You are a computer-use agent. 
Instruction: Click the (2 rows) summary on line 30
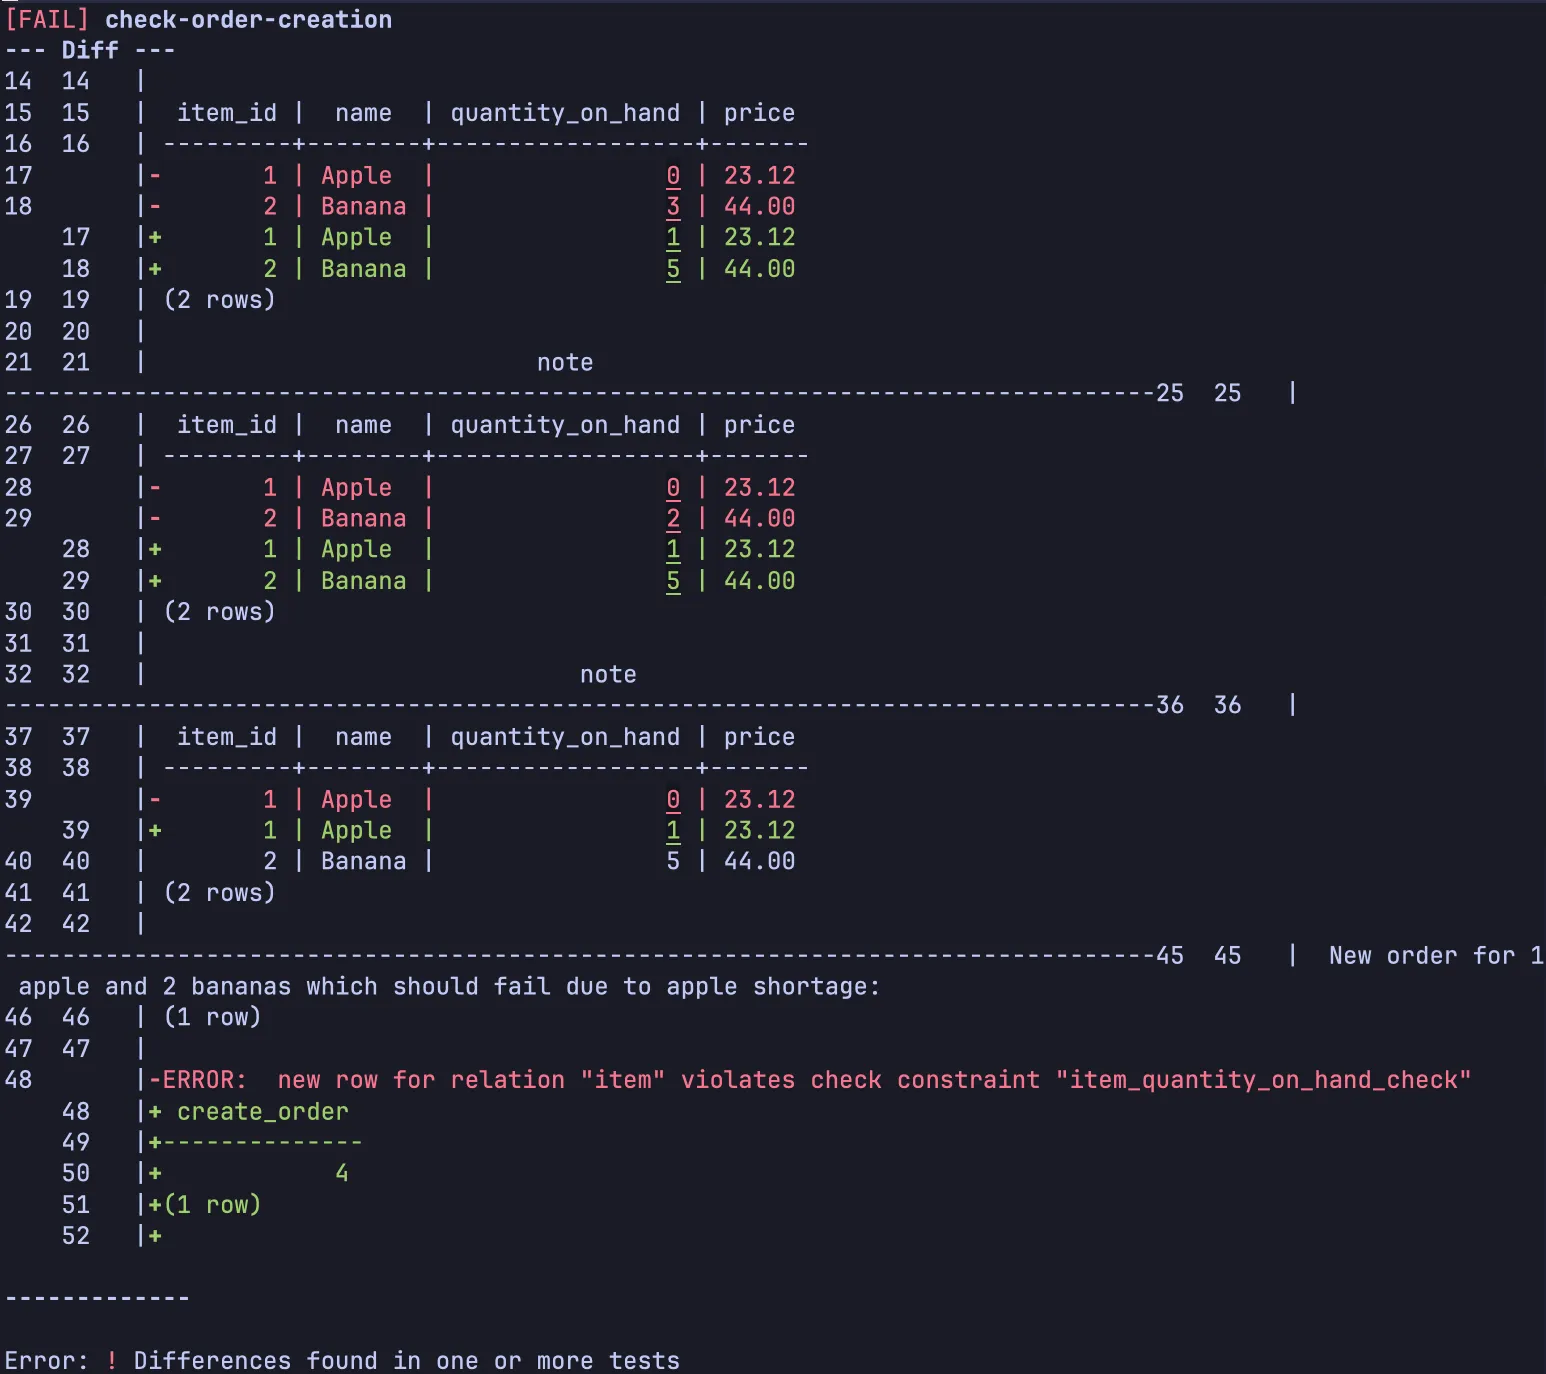221,611
